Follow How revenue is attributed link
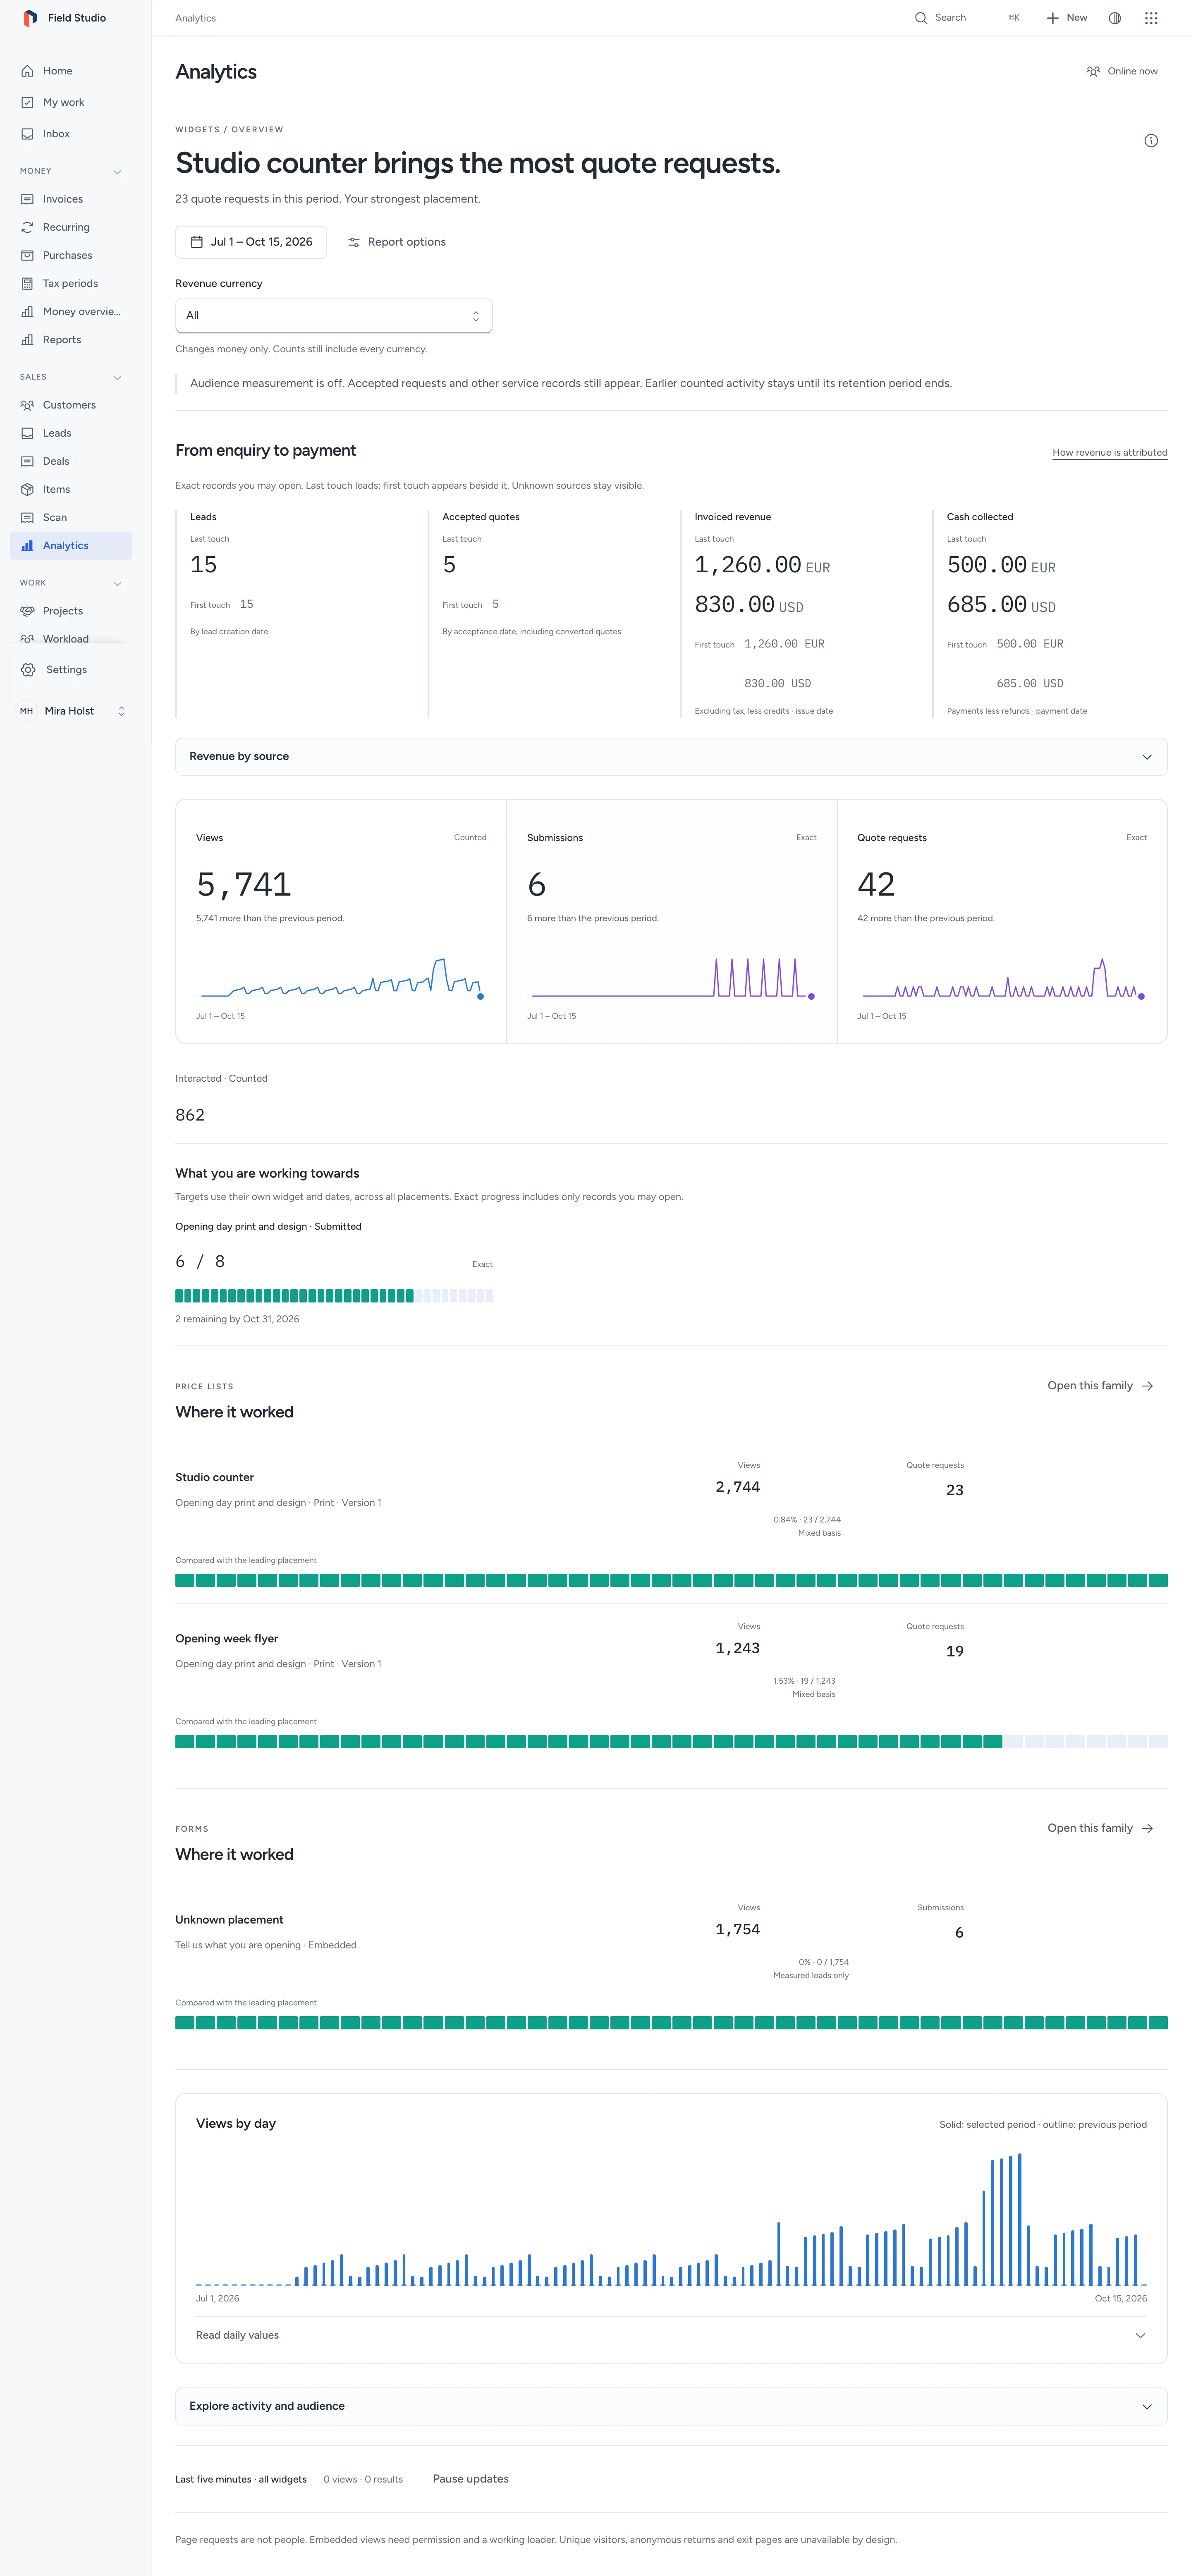 point(1109,453)
